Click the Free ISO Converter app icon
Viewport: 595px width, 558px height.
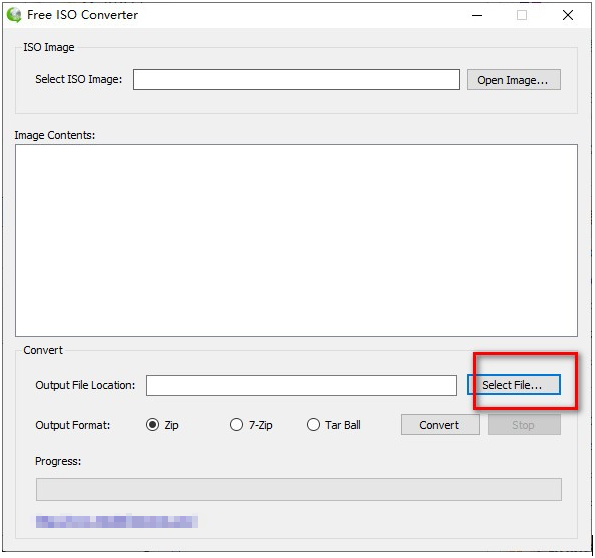14,15
